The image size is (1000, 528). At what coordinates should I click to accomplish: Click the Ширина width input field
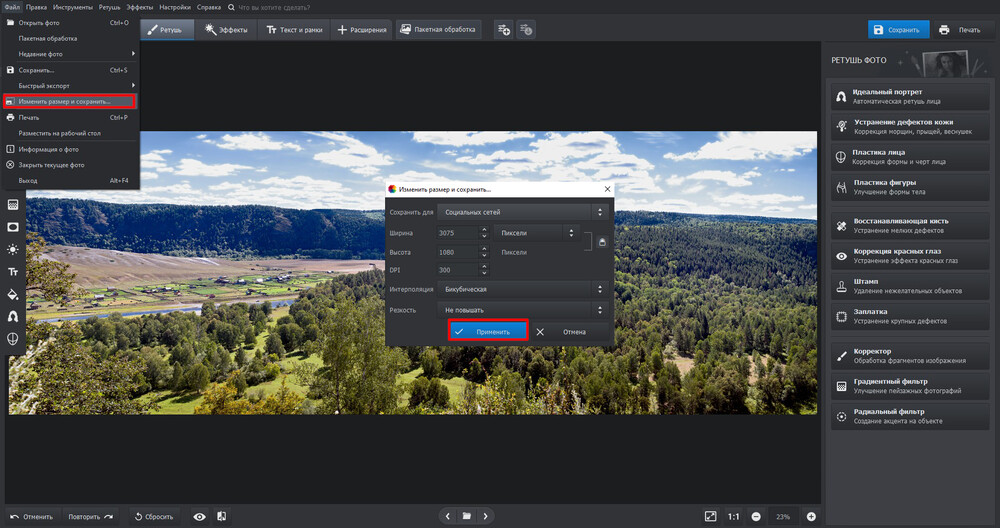(x=457, y=233)
